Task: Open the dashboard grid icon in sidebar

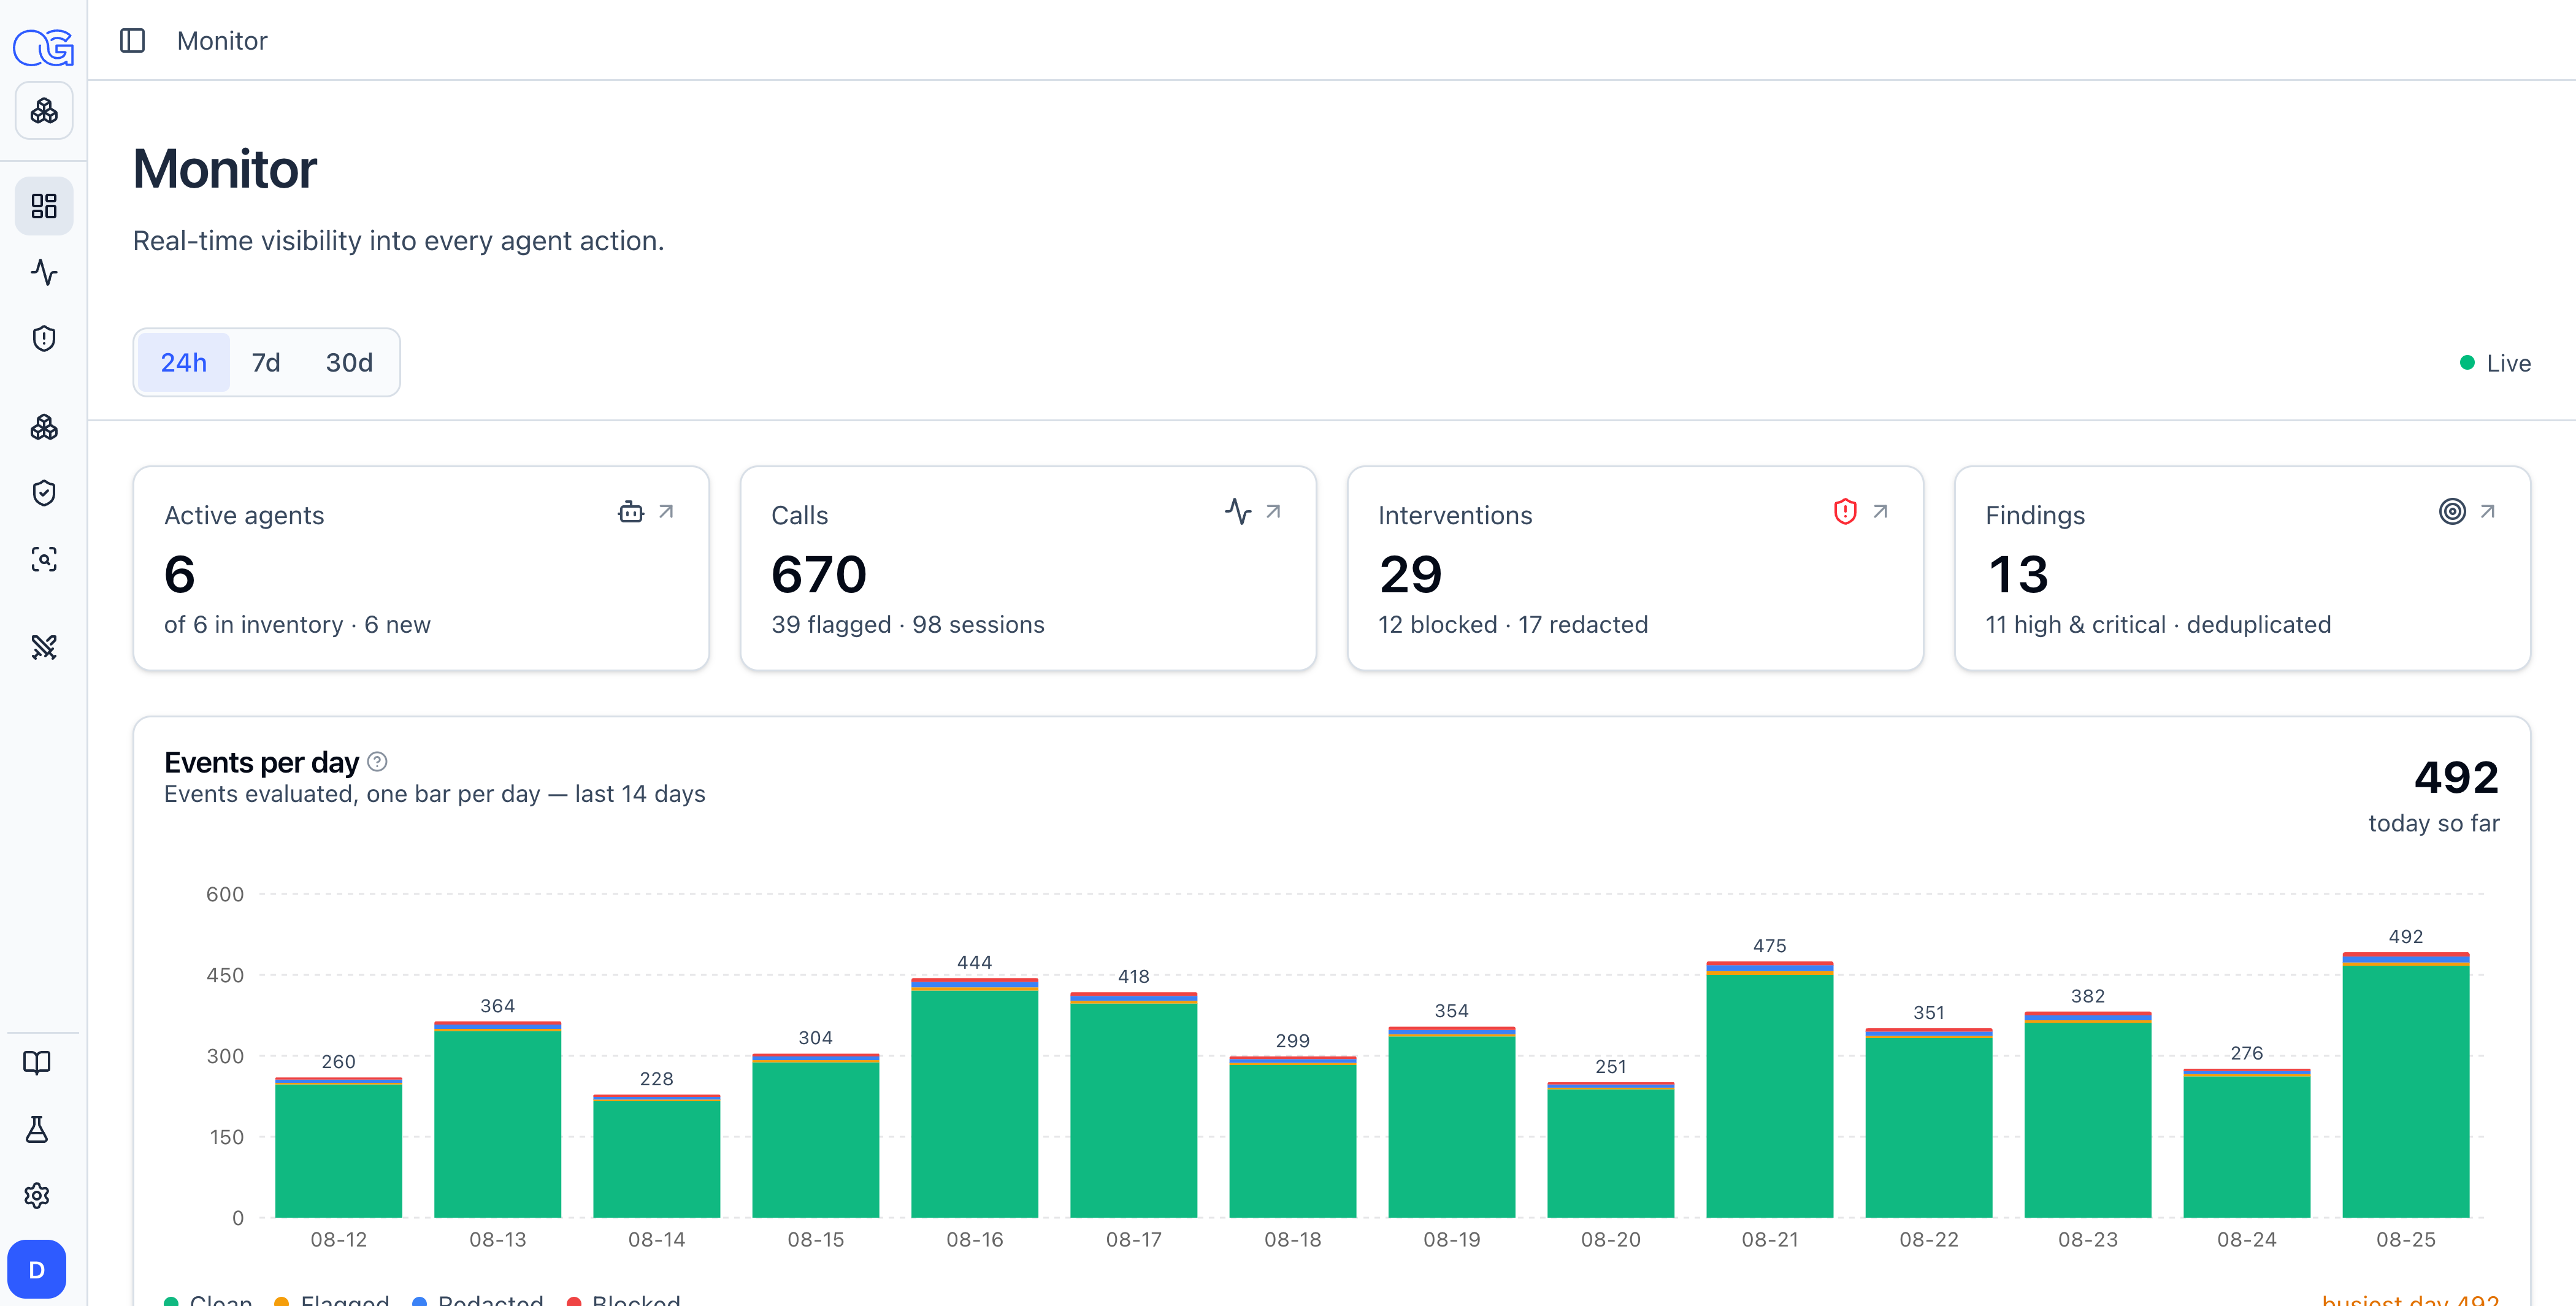Action: click(44, 206)
